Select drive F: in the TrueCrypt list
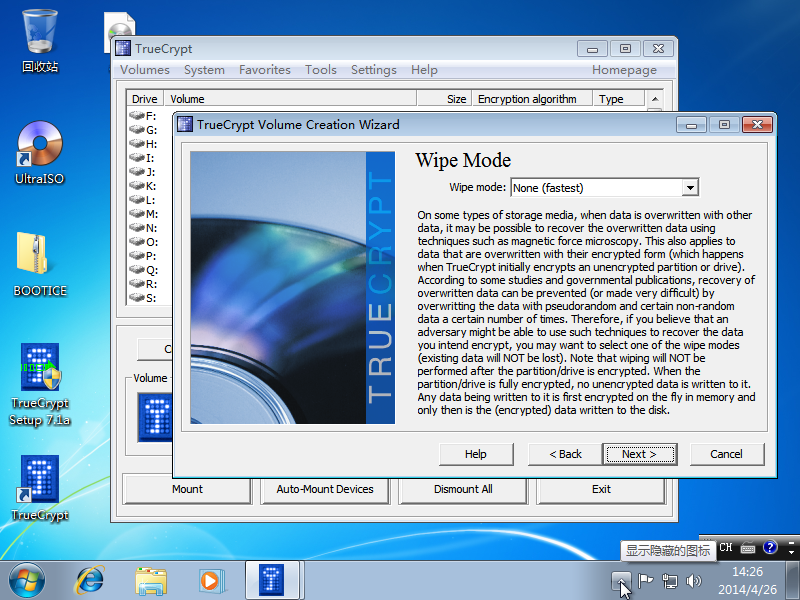800x600 pixels. coord(143,116)
